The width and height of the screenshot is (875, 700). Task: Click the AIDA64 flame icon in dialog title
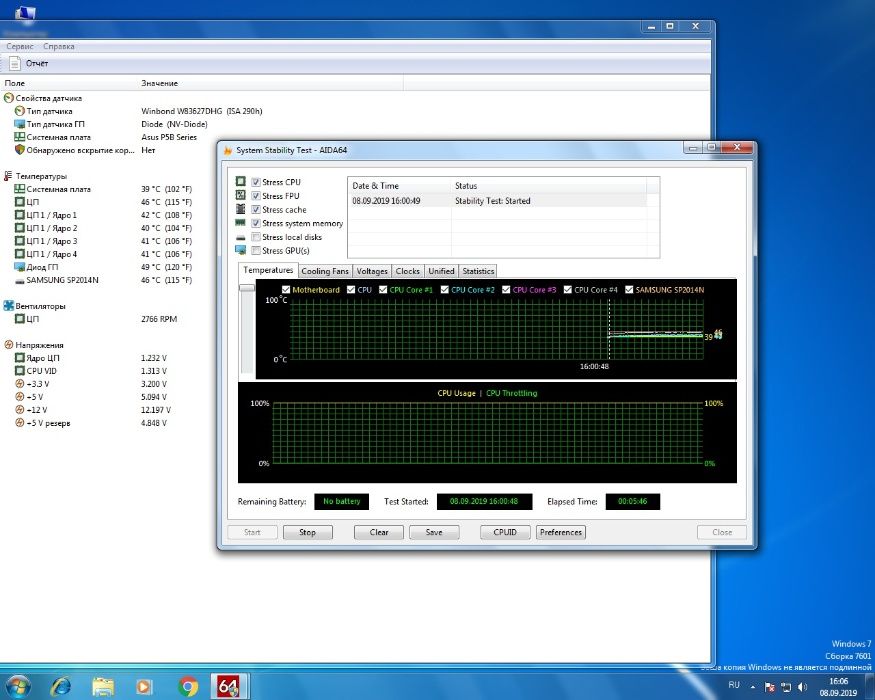228,150
